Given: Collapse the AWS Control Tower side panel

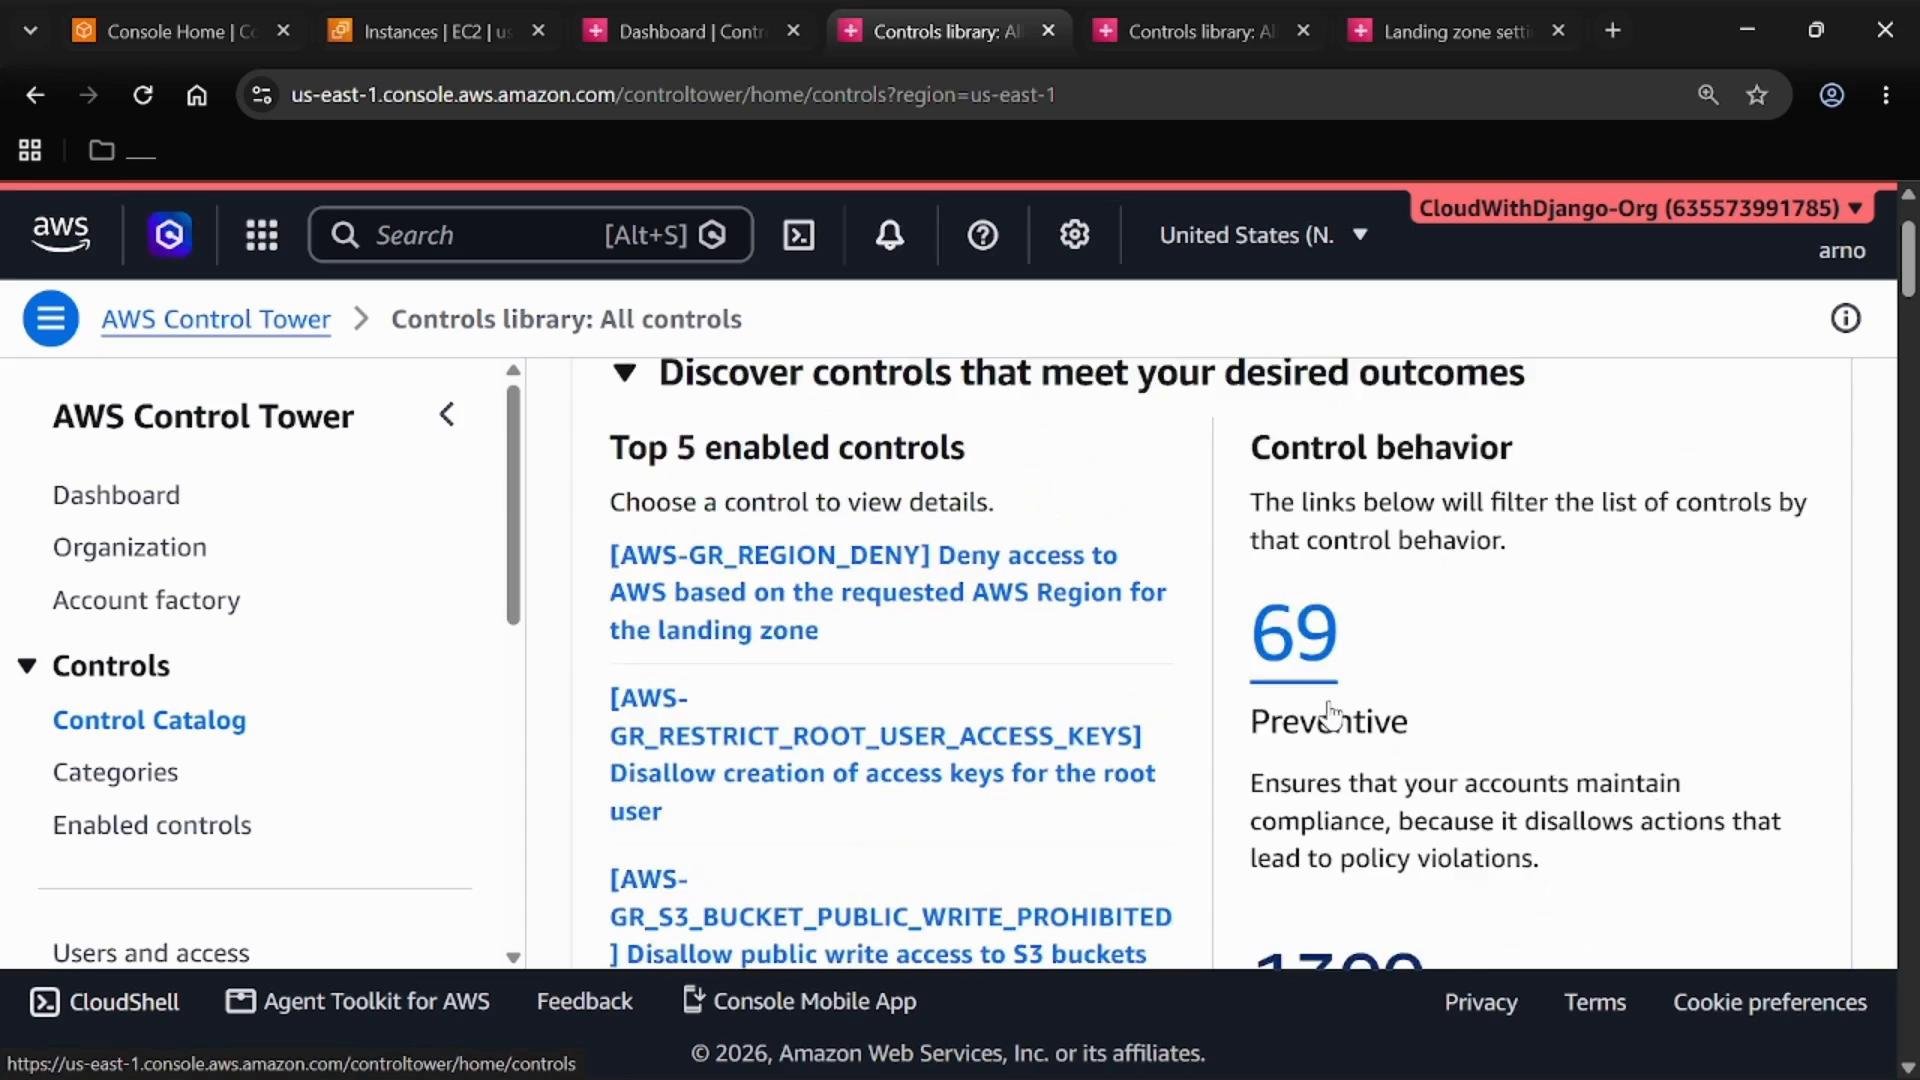Looking at the screenshot, I should (x=447, y=415).
